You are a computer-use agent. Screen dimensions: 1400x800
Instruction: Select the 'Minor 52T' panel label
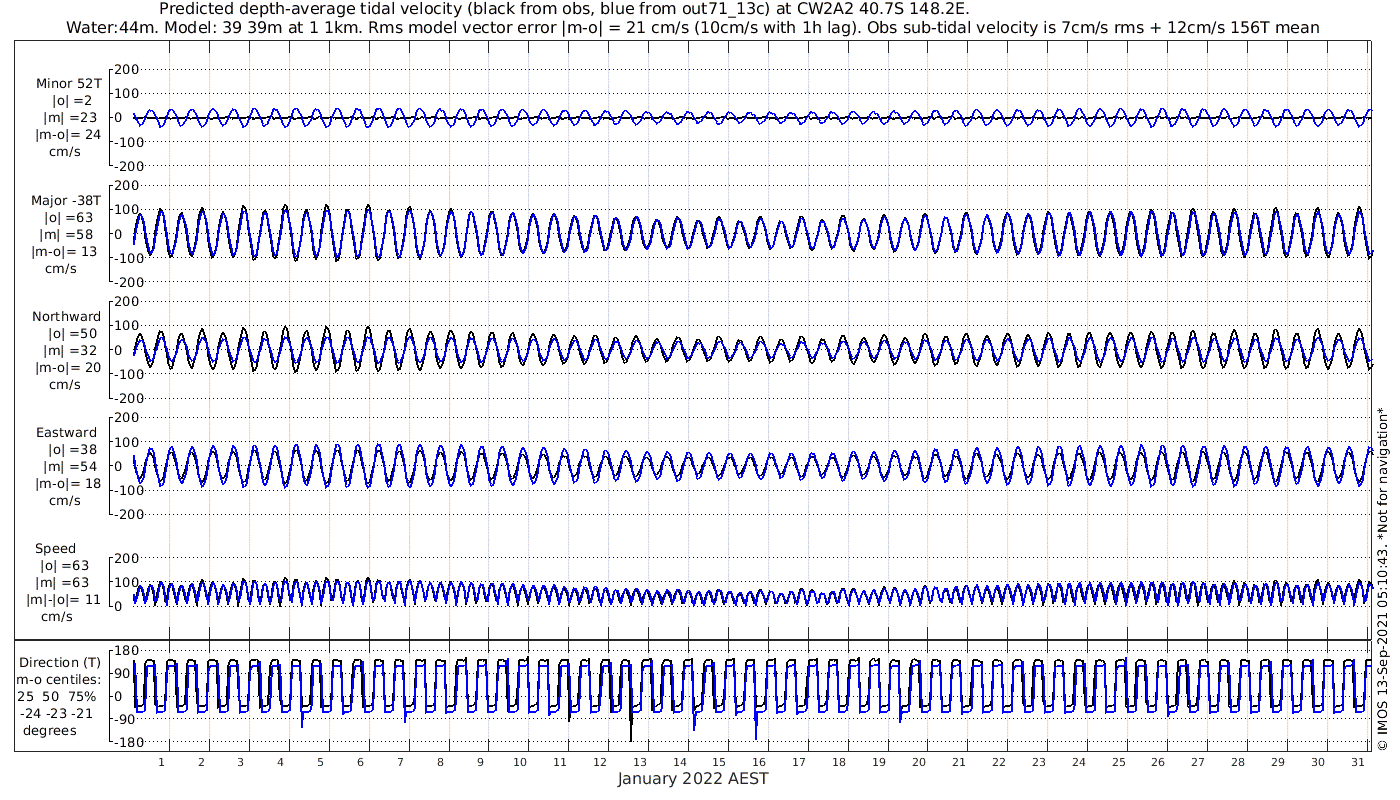[x=68, y=84]
